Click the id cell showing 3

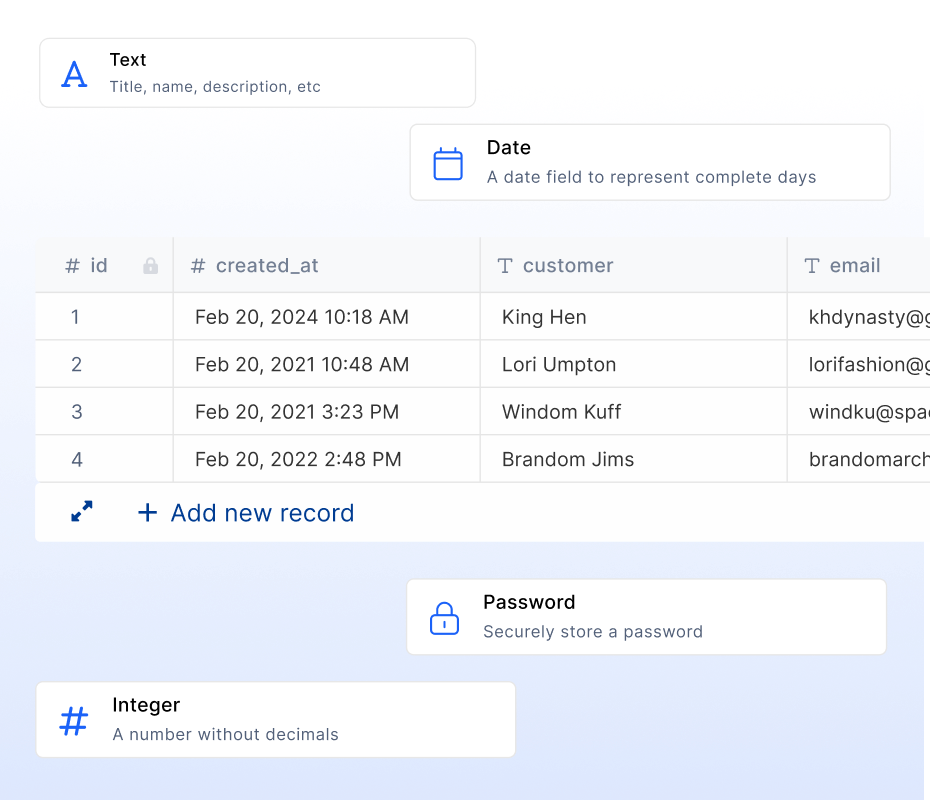click(77, 411)
